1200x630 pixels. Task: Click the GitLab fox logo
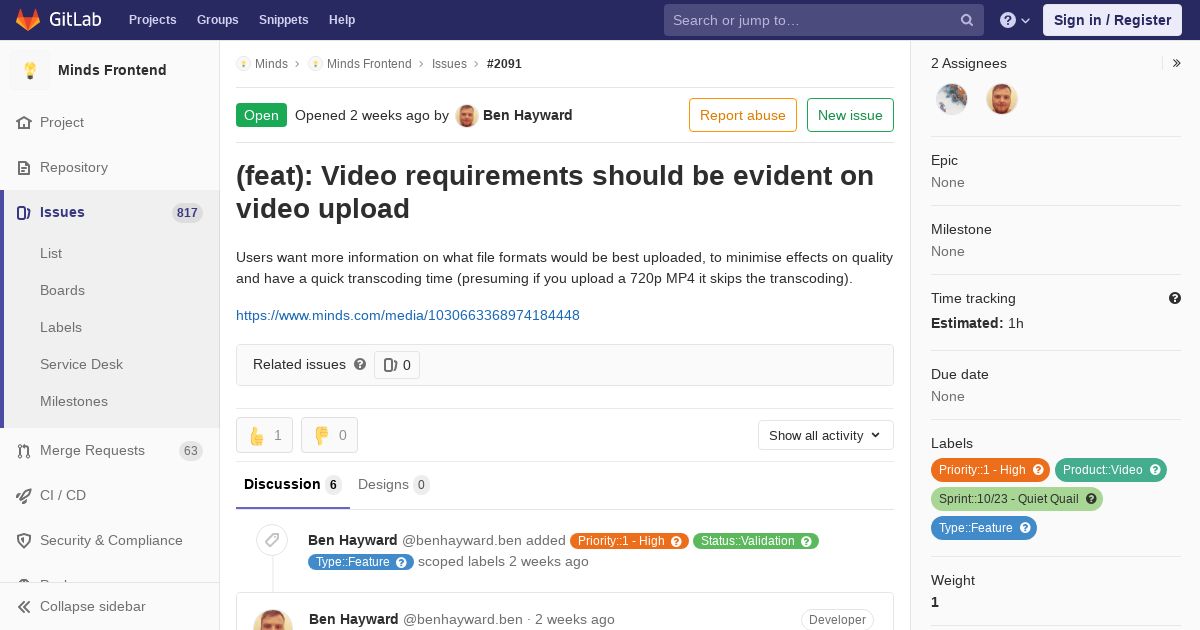pos(28,20)
